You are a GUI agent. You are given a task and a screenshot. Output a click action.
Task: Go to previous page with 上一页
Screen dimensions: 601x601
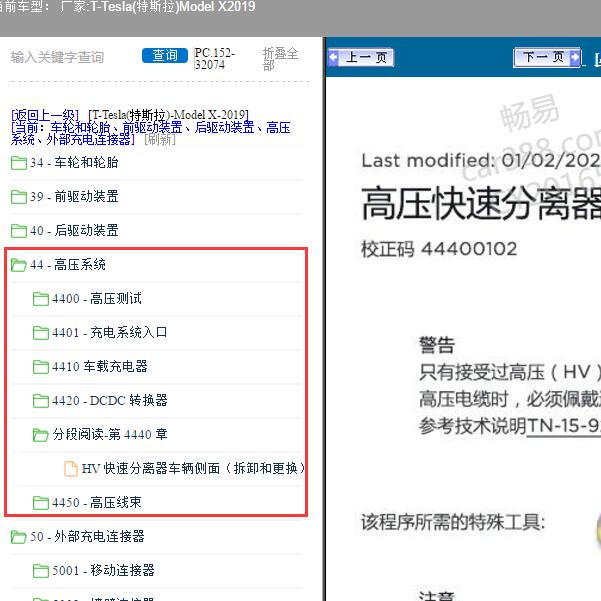click(x=361, y=57)
